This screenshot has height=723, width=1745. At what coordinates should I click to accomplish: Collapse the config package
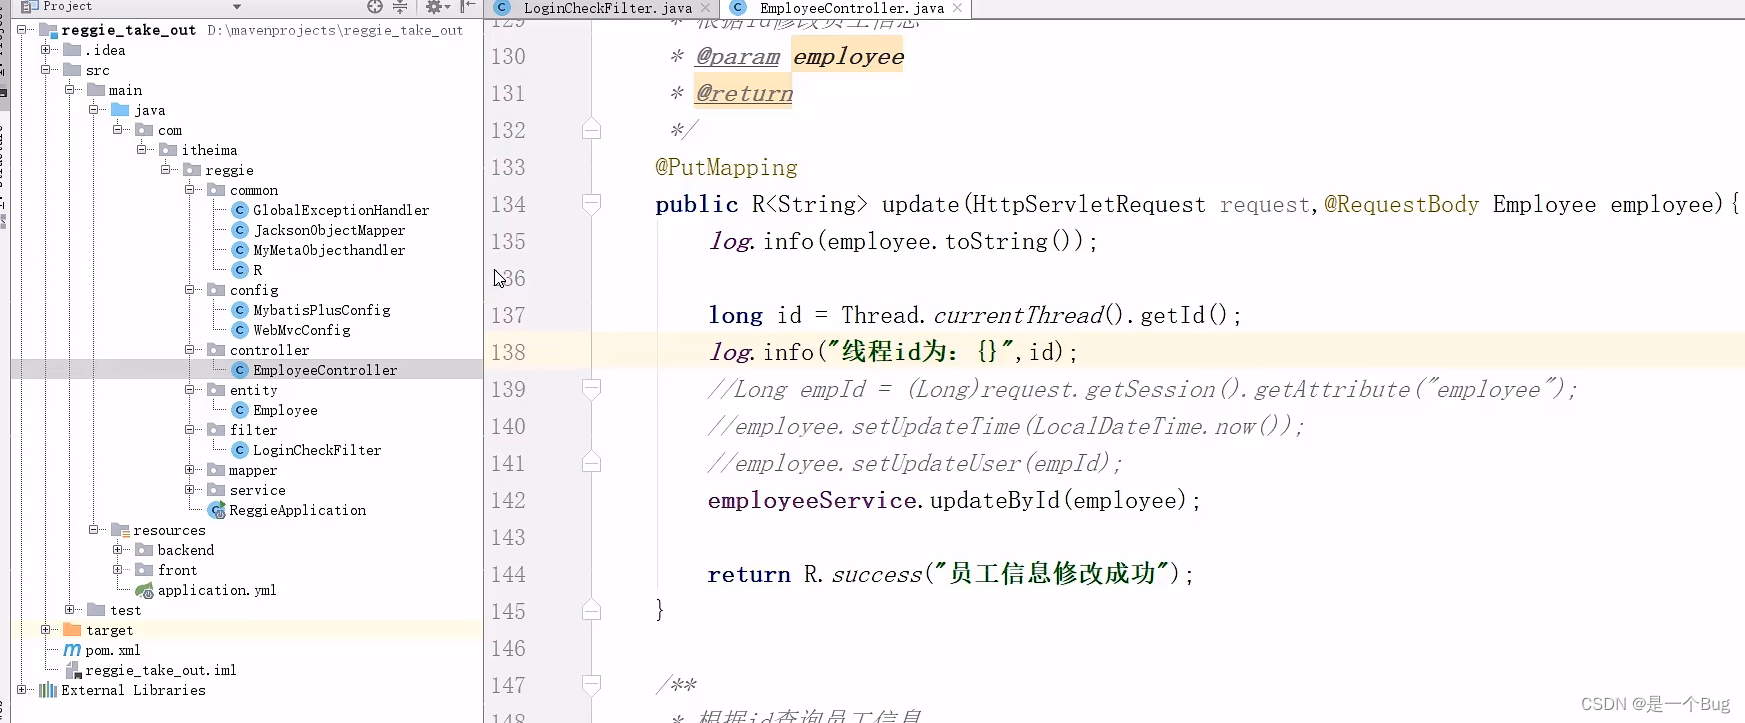click(190, 290)
